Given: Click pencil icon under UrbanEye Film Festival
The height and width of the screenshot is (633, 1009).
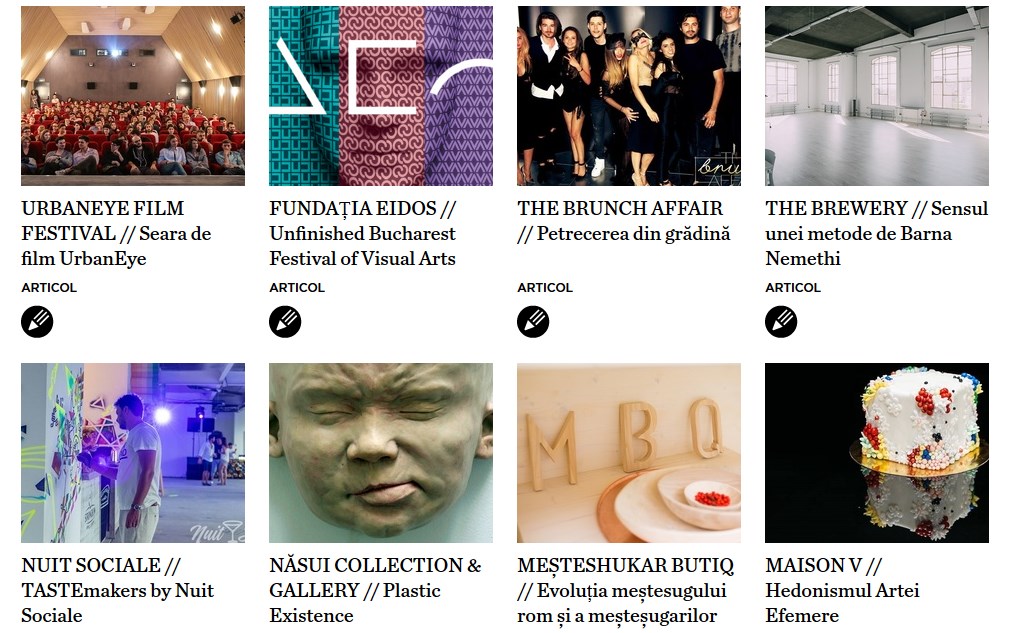Looking at the screenshot, I should click(x=37, y=322).
